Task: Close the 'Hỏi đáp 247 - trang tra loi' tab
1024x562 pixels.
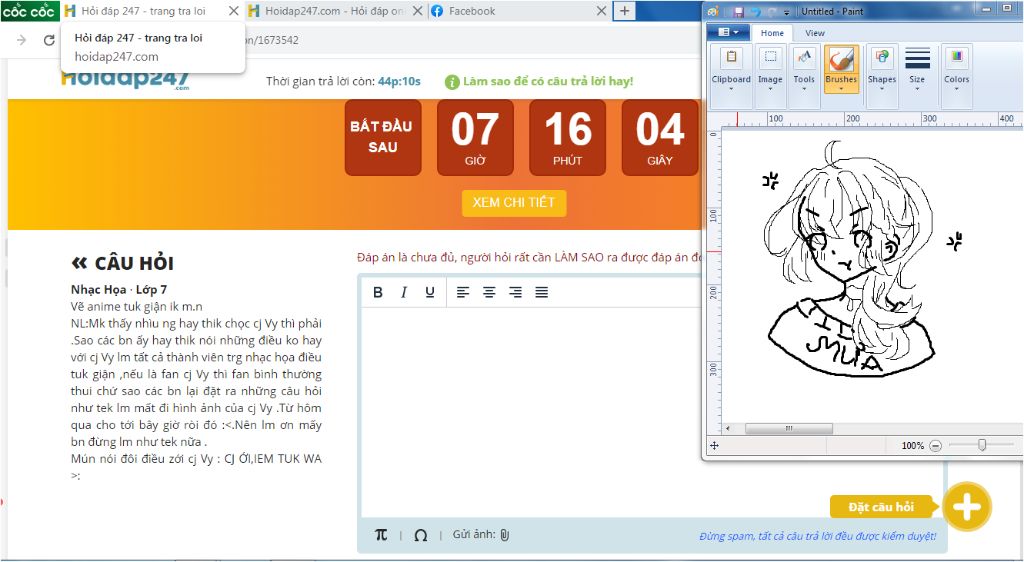Action: (233, 11)
